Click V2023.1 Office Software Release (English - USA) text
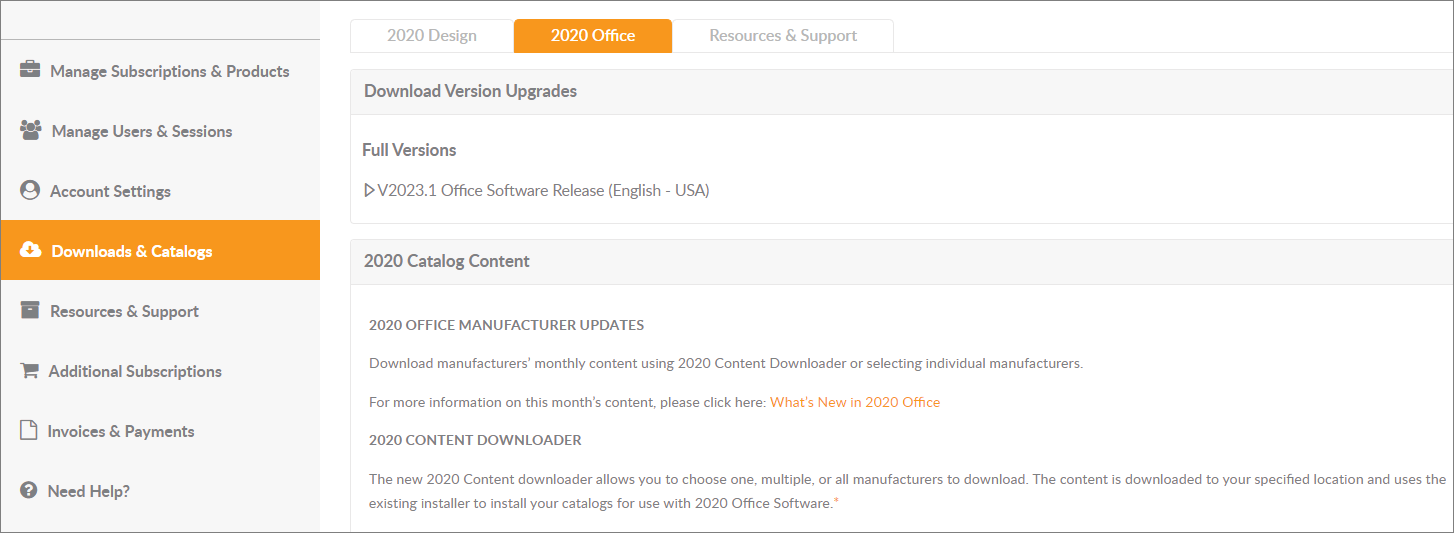1454x533 pixels. [543, 190]
